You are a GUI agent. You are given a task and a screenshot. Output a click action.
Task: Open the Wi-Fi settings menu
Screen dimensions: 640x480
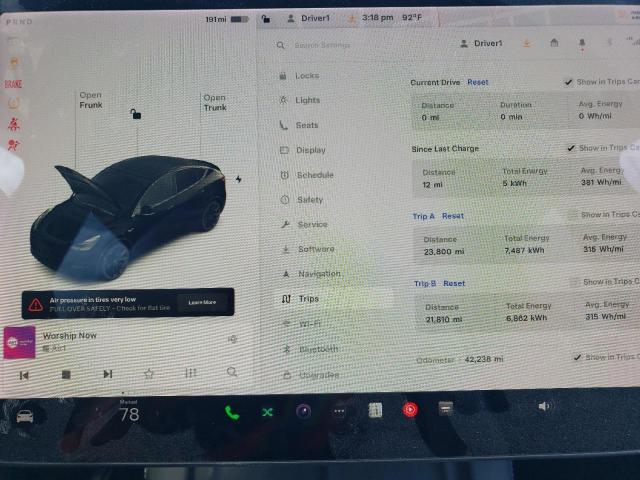click(x=302, y=324)
